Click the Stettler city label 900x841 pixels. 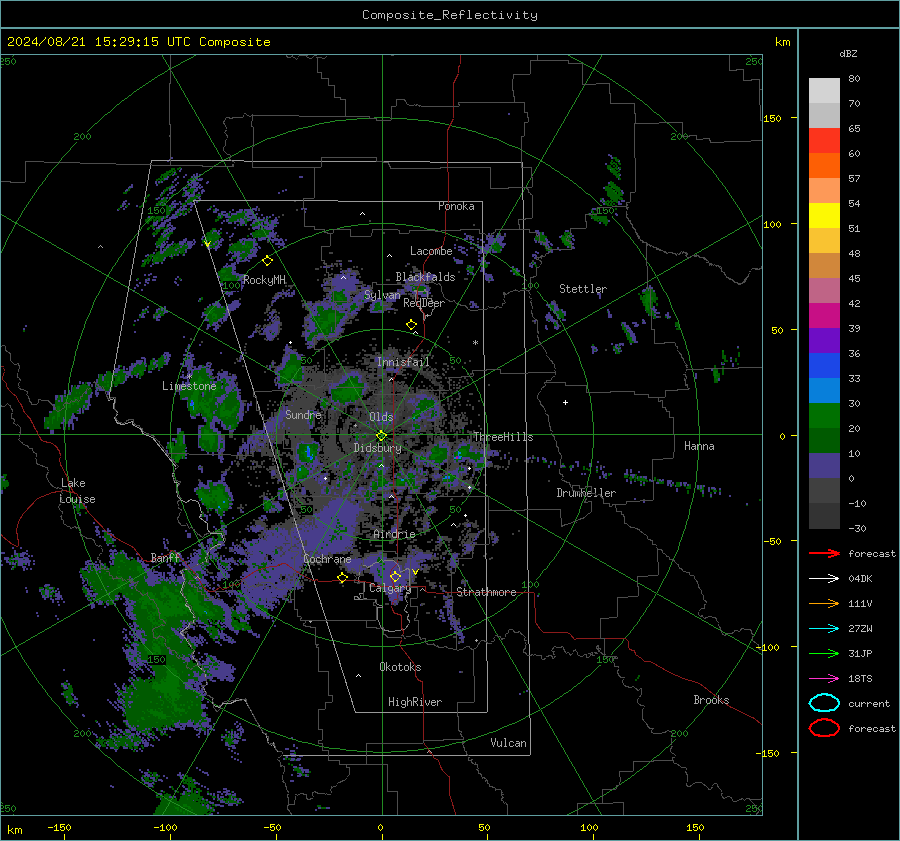point(583,289)
